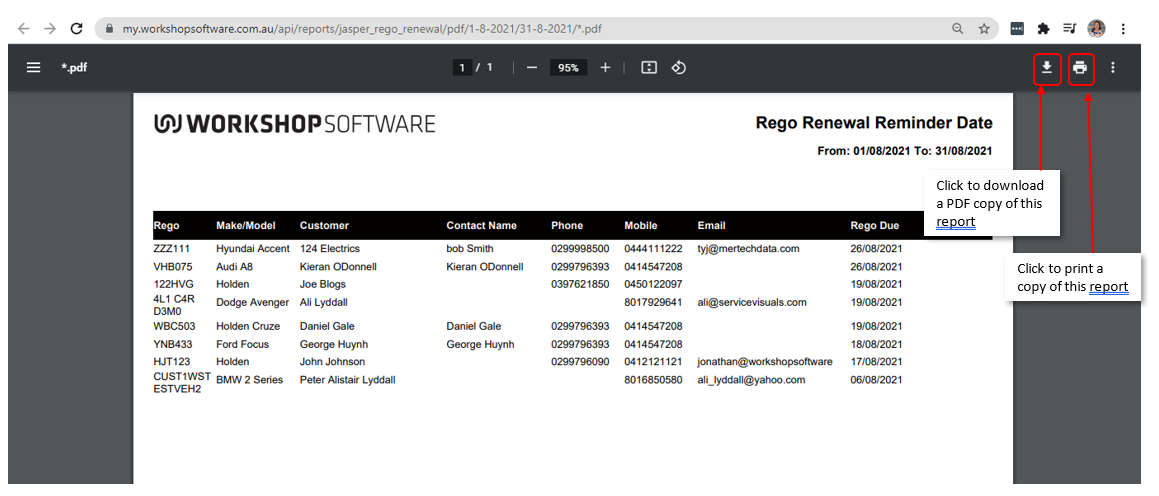Click the address bar URL

click(361, 29)
